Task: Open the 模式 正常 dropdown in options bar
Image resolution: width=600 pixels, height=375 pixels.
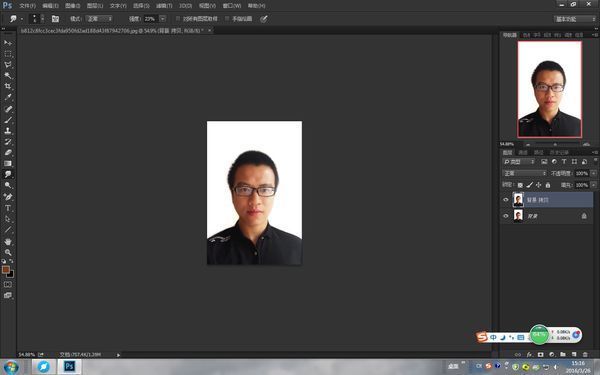Action: 99,19
